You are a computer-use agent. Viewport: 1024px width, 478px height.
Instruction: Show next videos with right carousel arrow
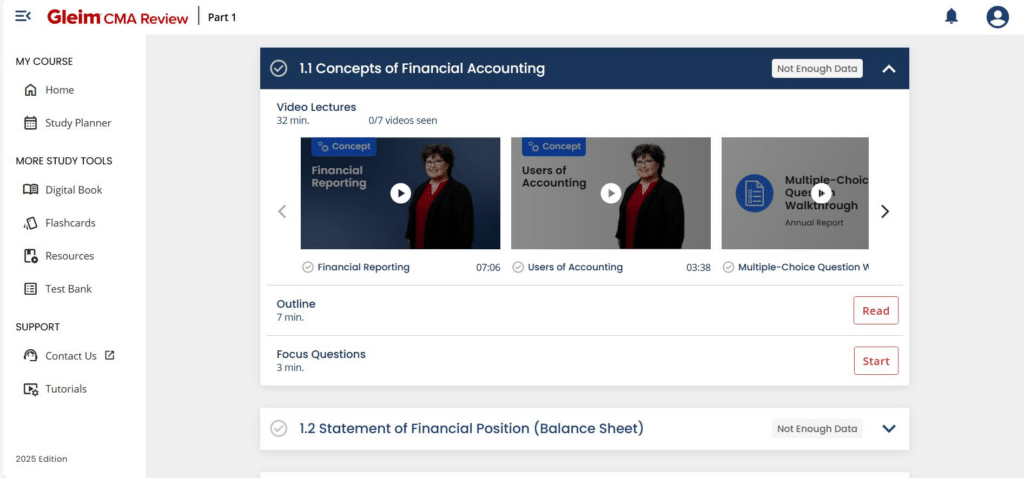[885, 212]
